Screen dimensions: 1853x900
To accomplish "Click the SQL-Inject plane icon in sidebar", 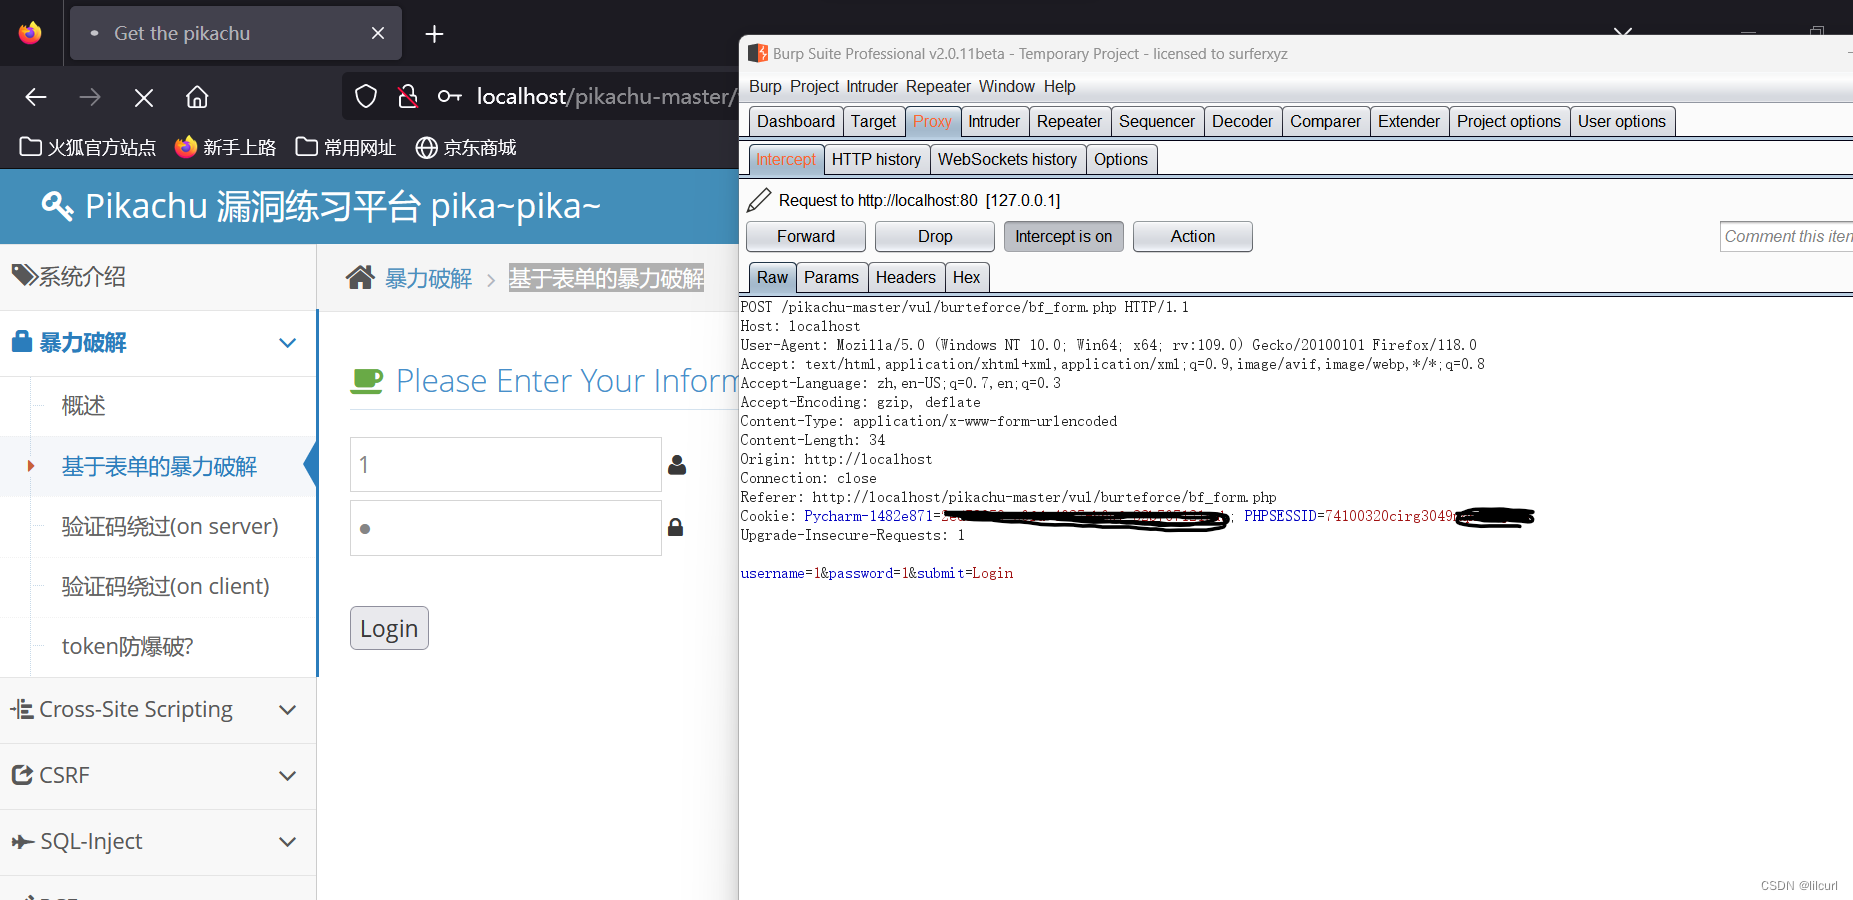I will point(22,842).
